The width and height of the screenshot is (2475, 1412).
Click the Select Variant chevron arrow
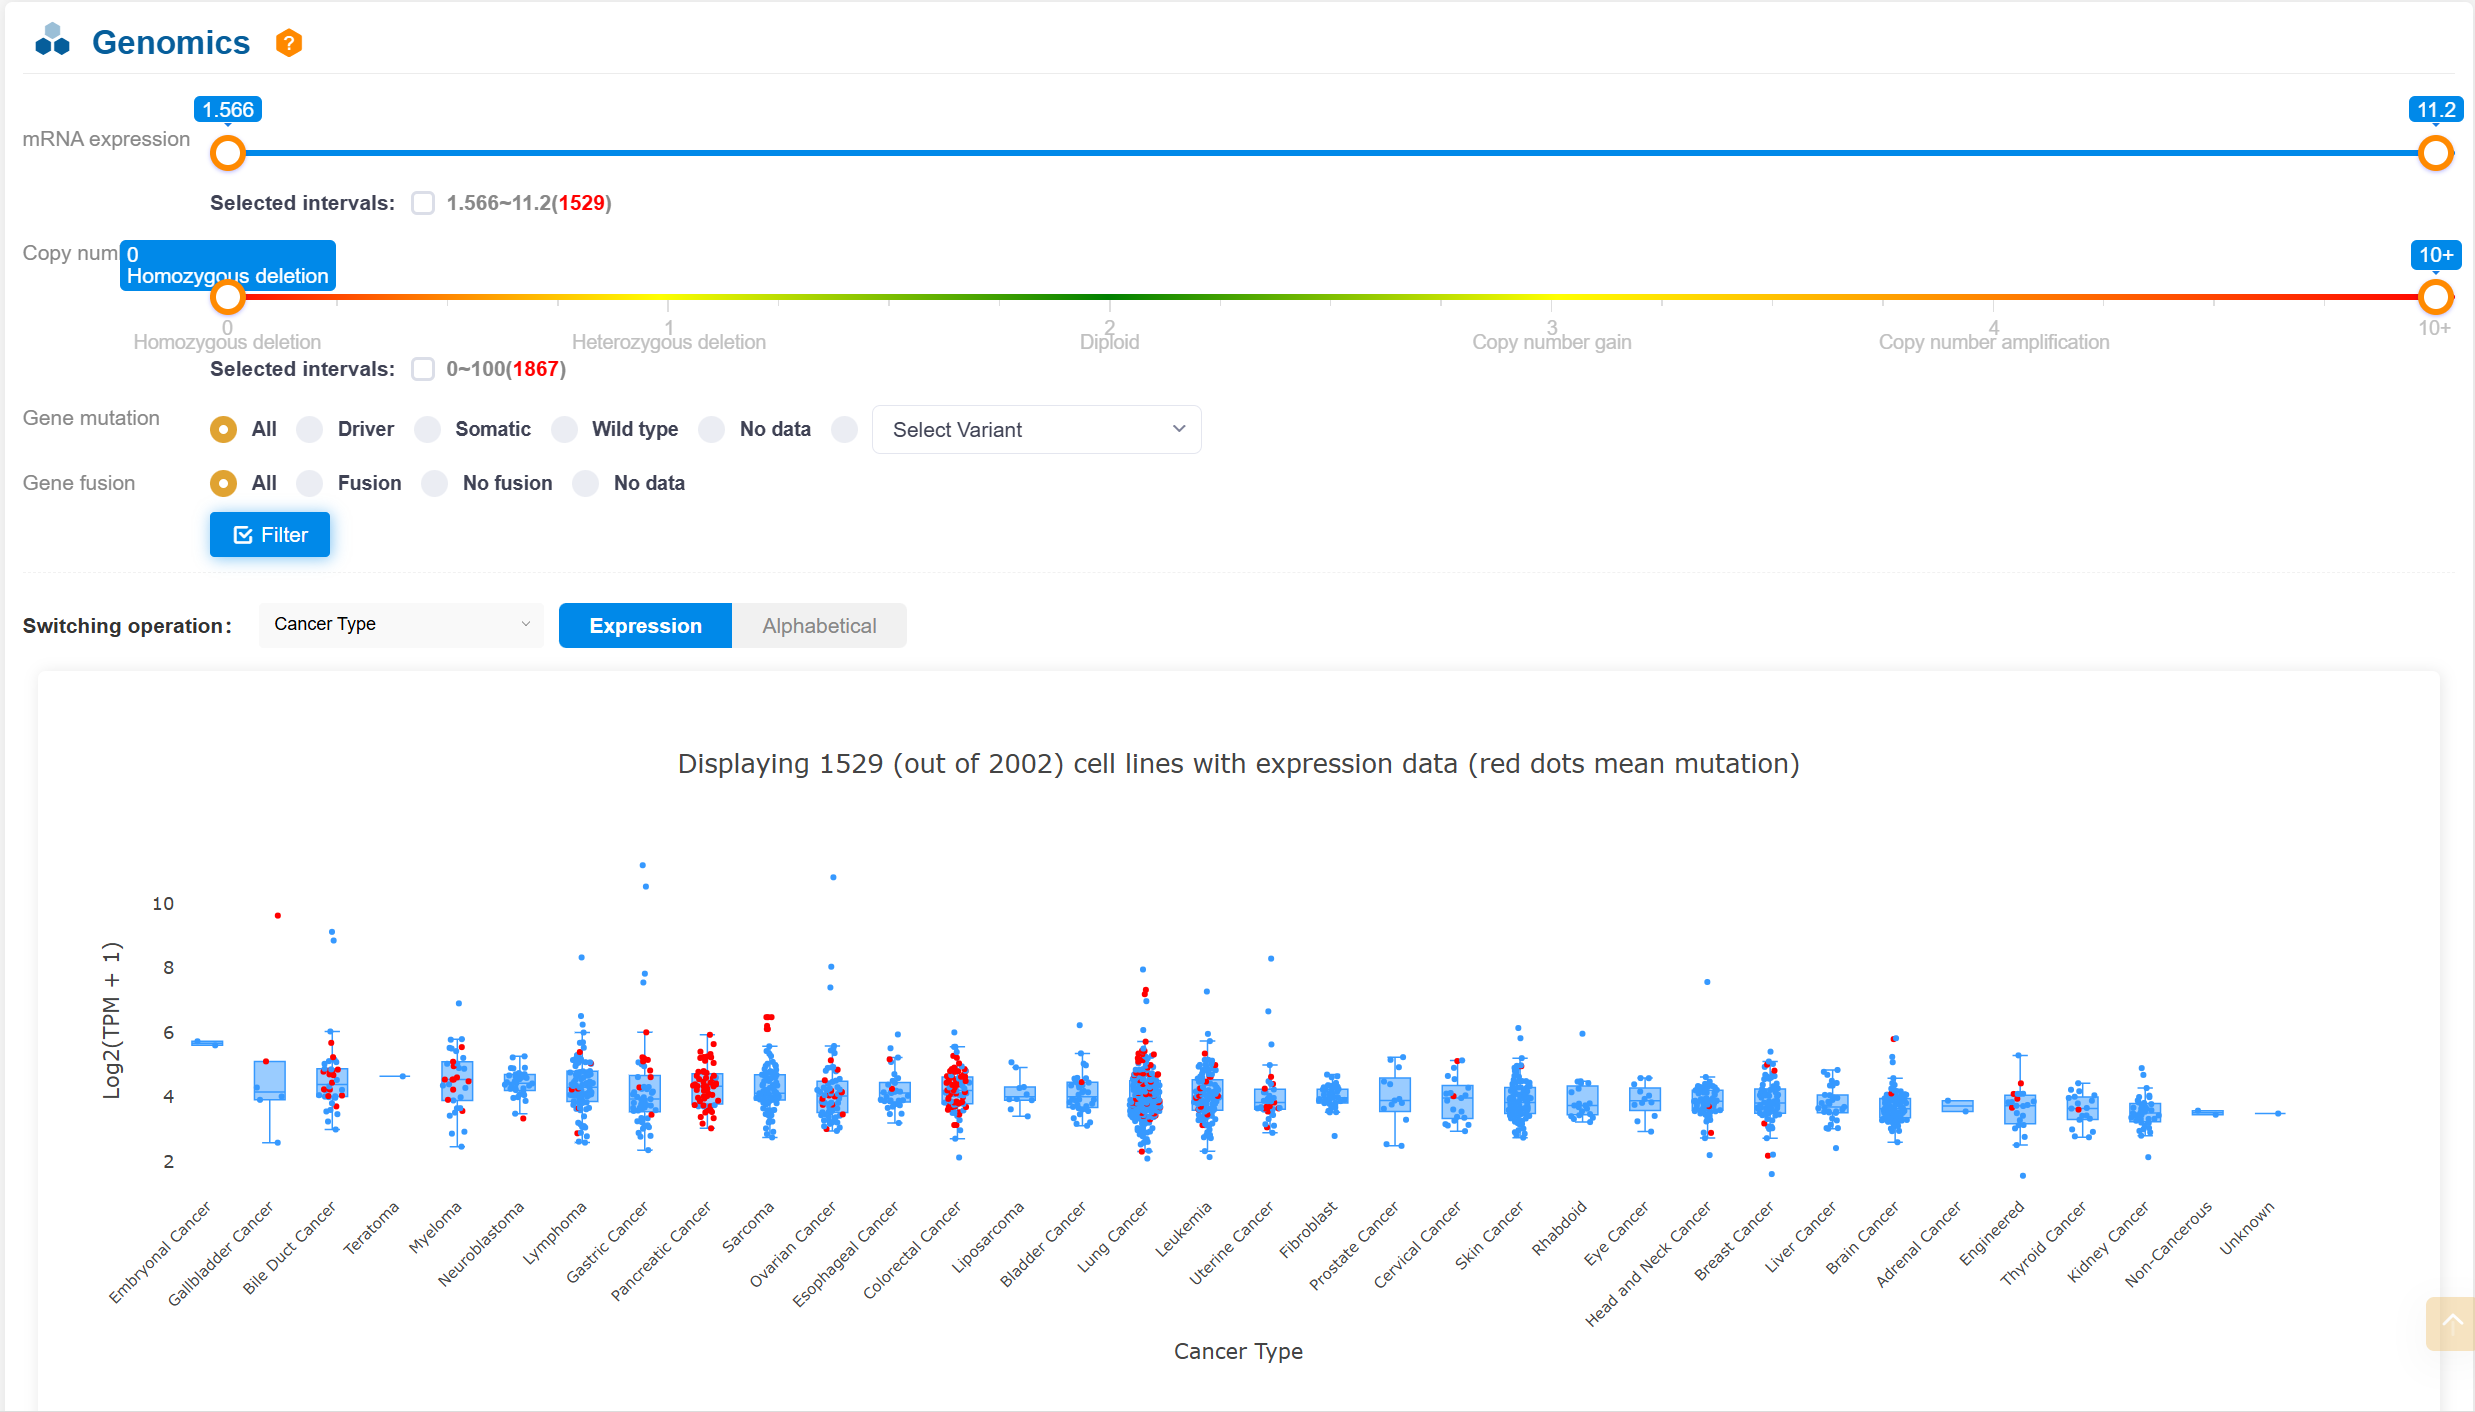1179,429
